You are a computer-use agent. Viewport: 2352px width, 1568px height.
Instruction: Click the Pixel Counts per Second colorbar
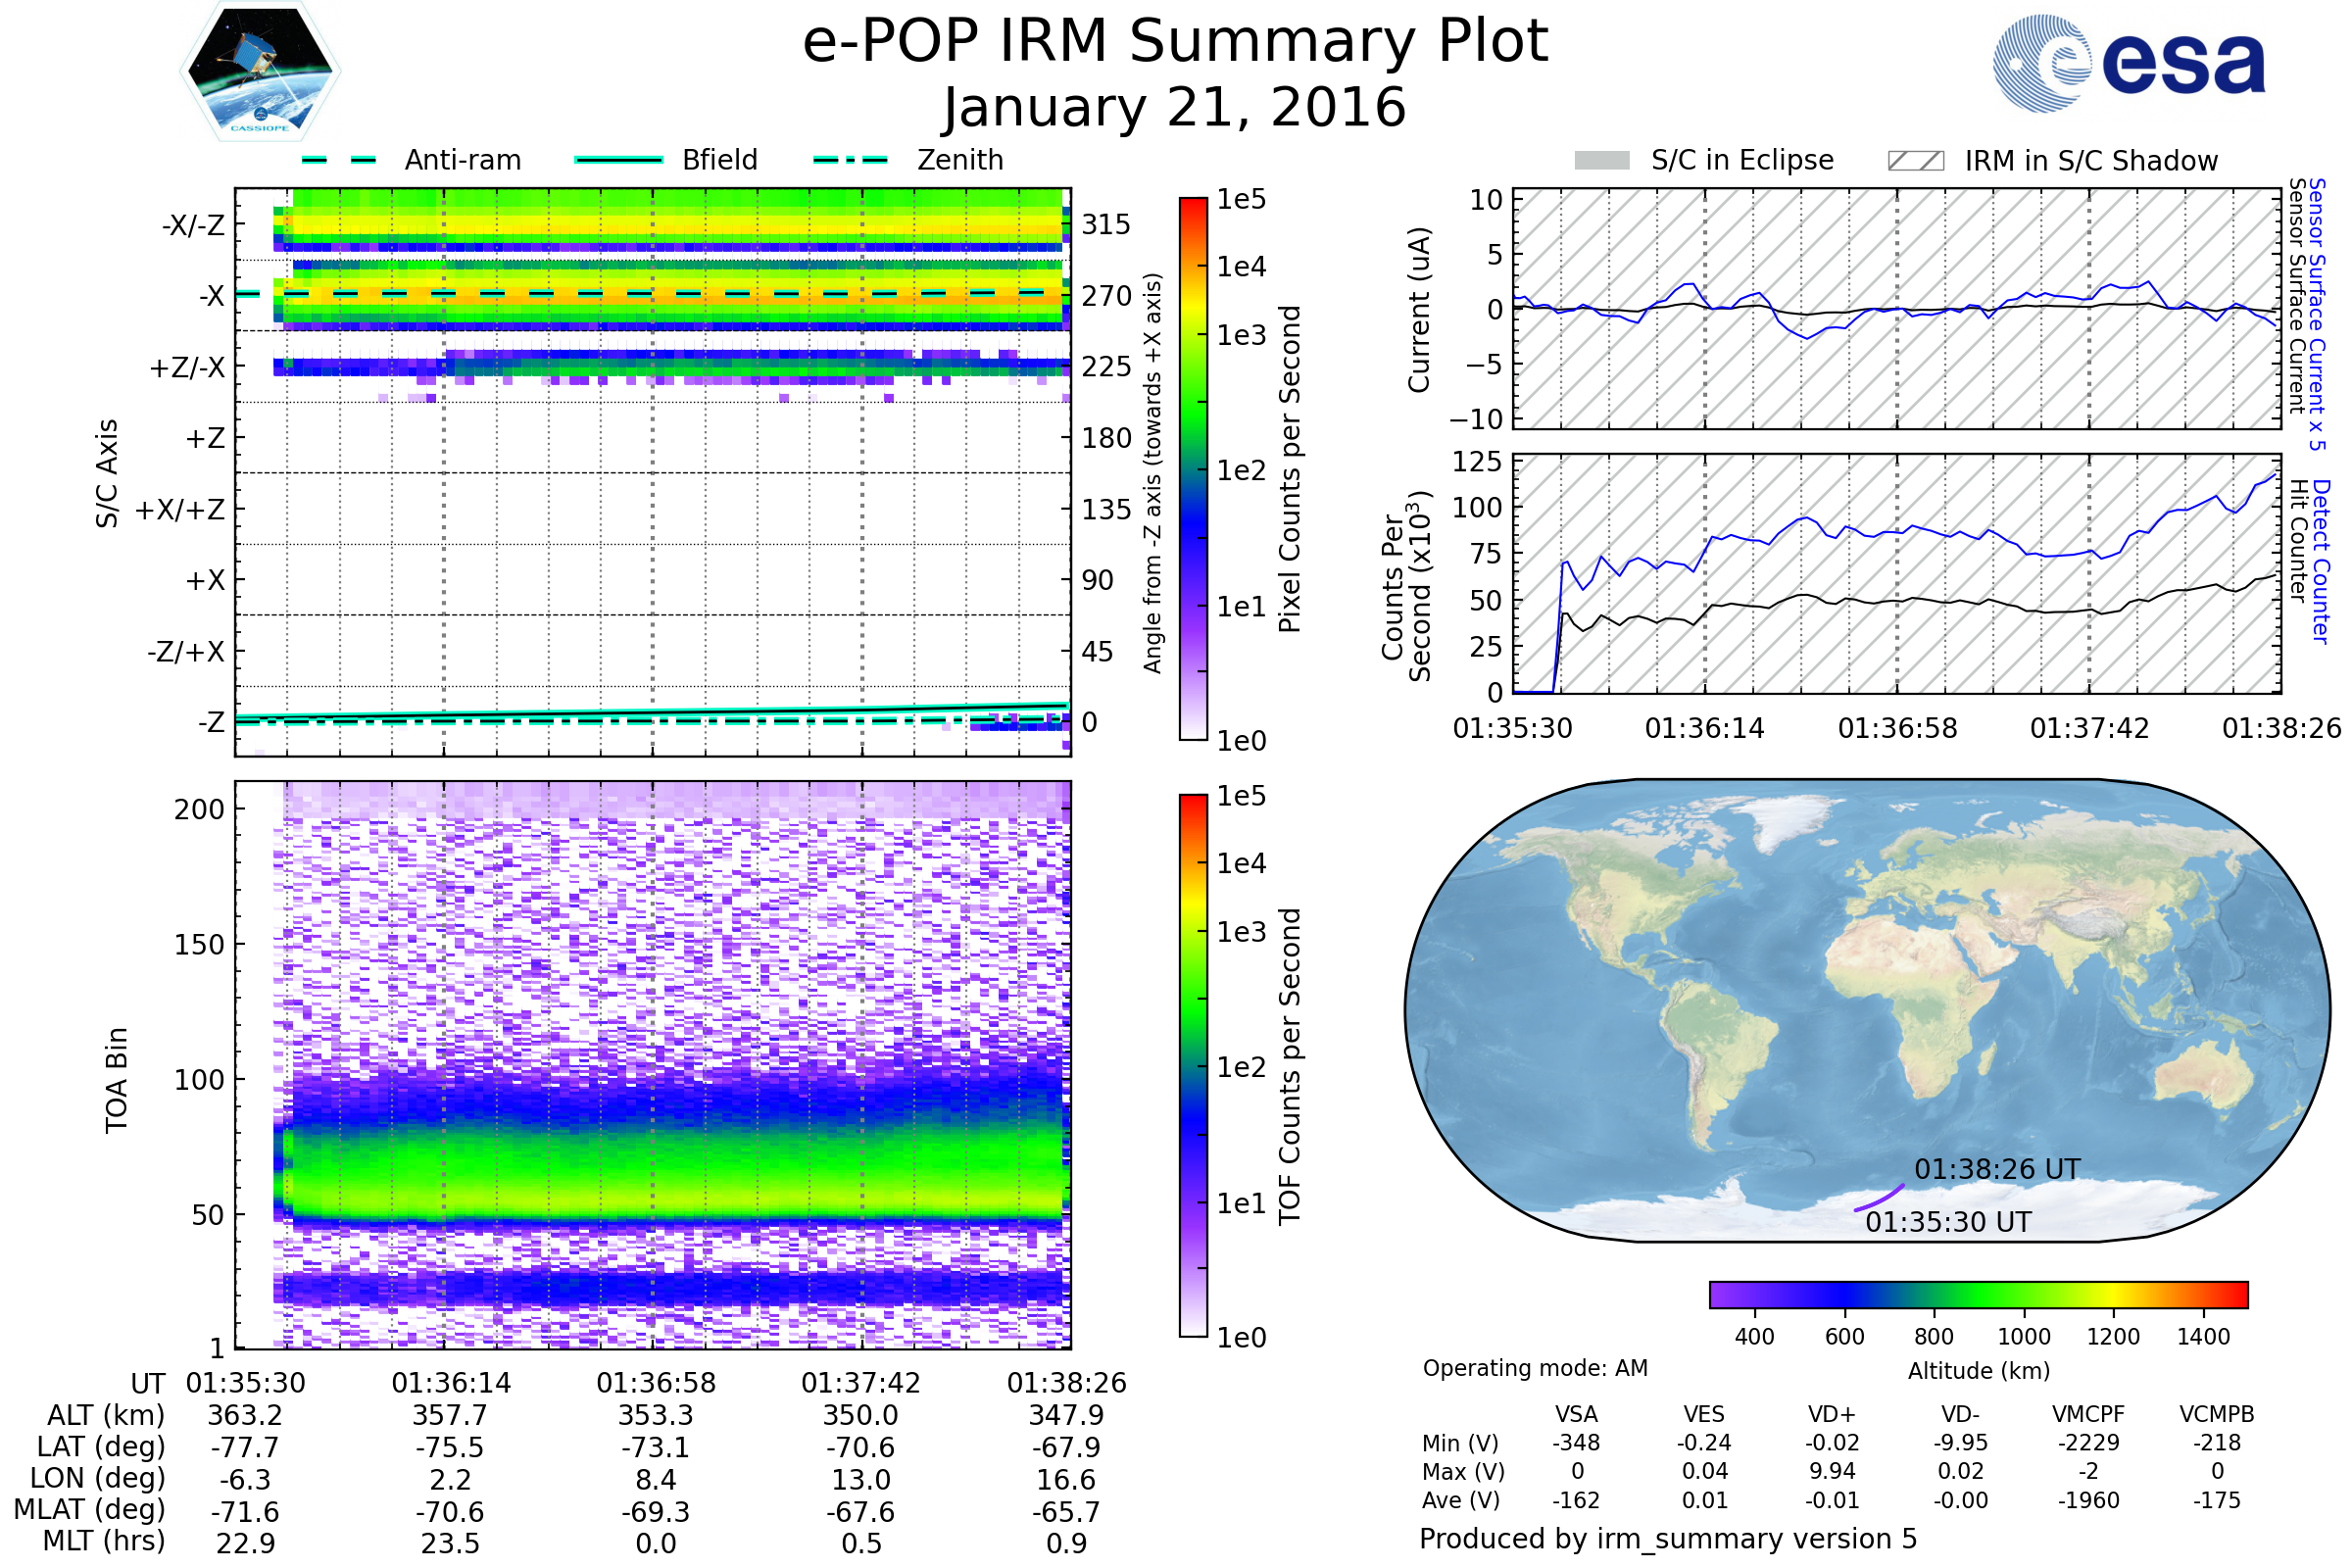pos(1193,468)
